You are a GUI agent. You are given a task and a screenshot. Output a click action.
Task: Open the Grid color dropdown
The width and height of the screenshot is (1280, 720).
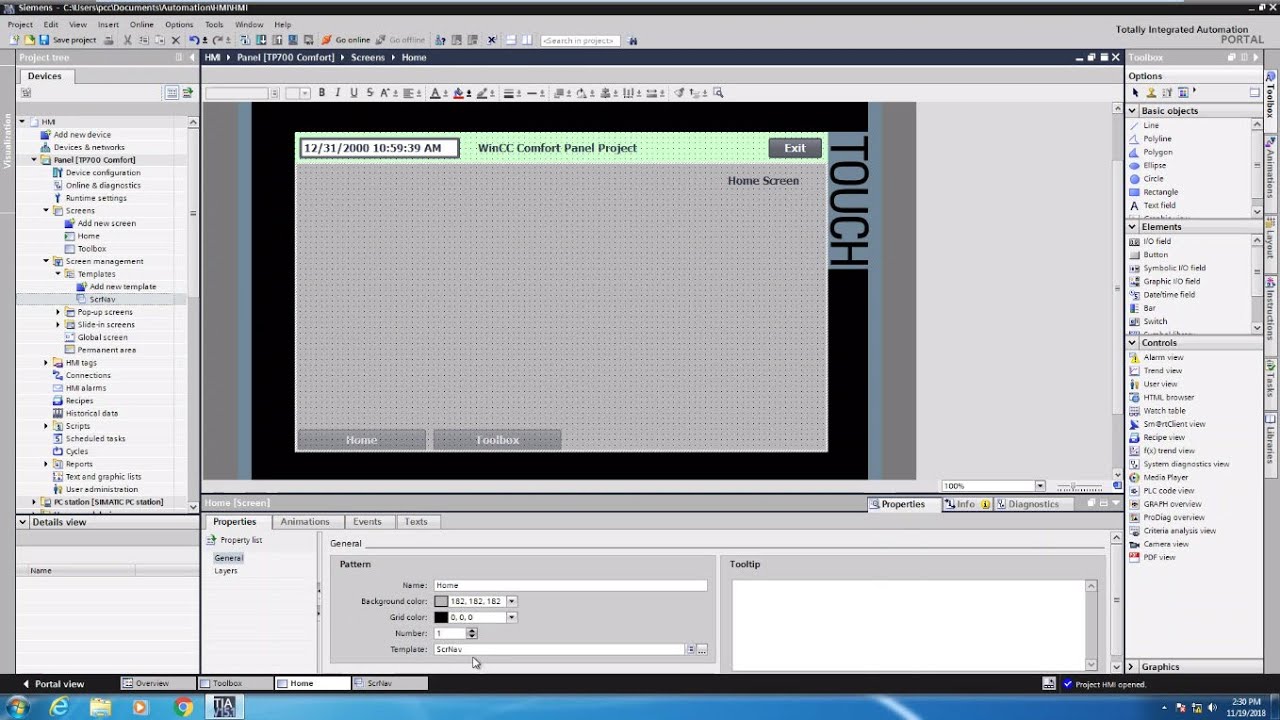coord(511,617)
